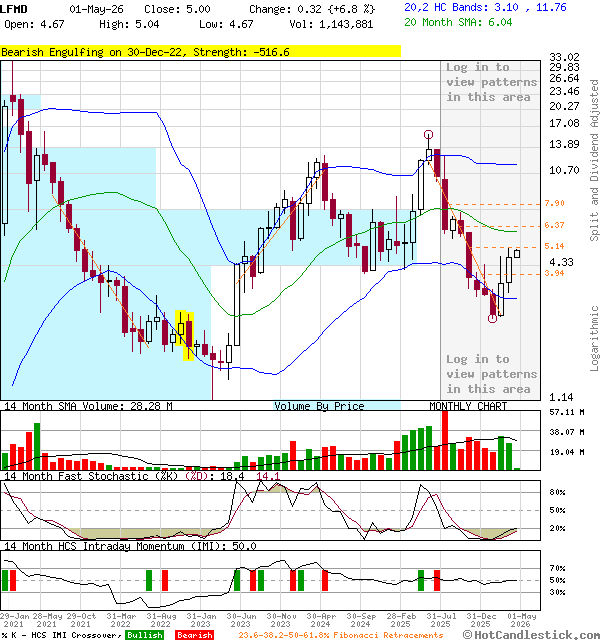
Task: Click the yellow-highlighted engulfing candle pair
Action: [184, 336]
